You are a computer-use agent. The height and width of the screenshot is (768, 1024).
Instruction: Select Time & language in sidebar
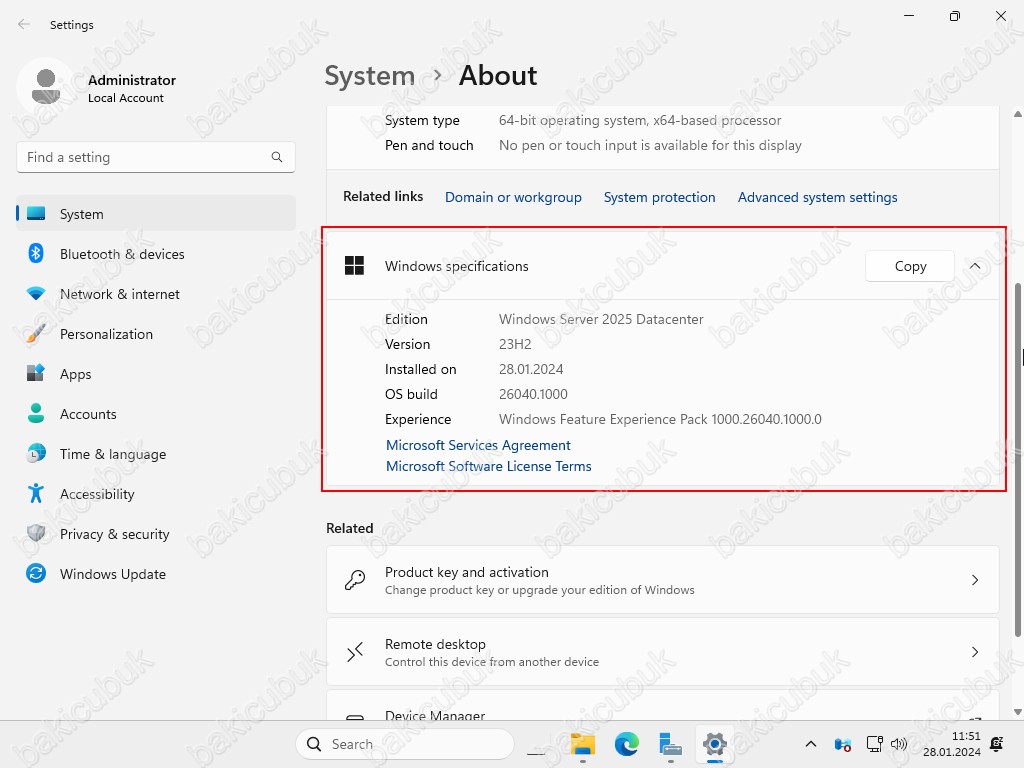156,453
